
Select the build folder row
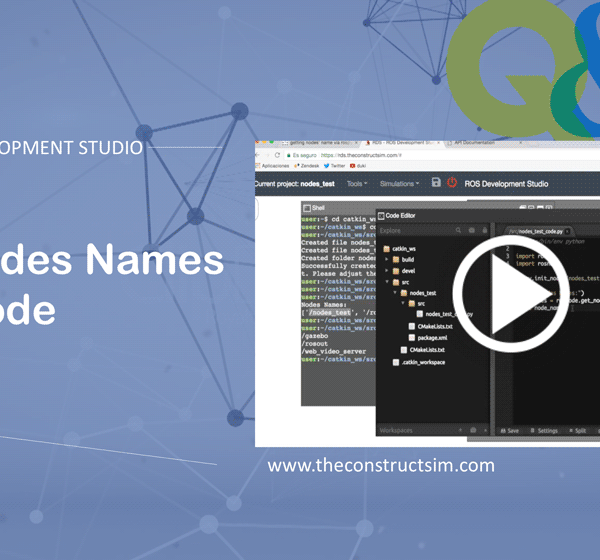[404, 260]
